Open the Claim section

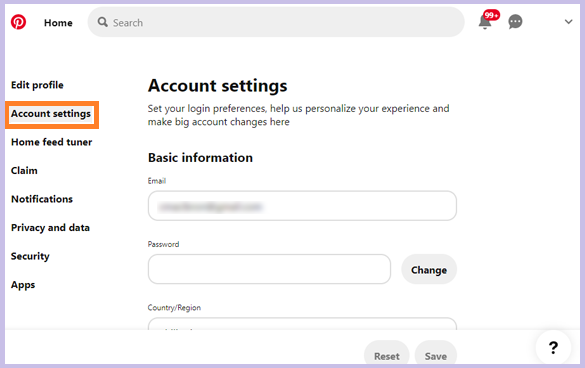(24, 171)
